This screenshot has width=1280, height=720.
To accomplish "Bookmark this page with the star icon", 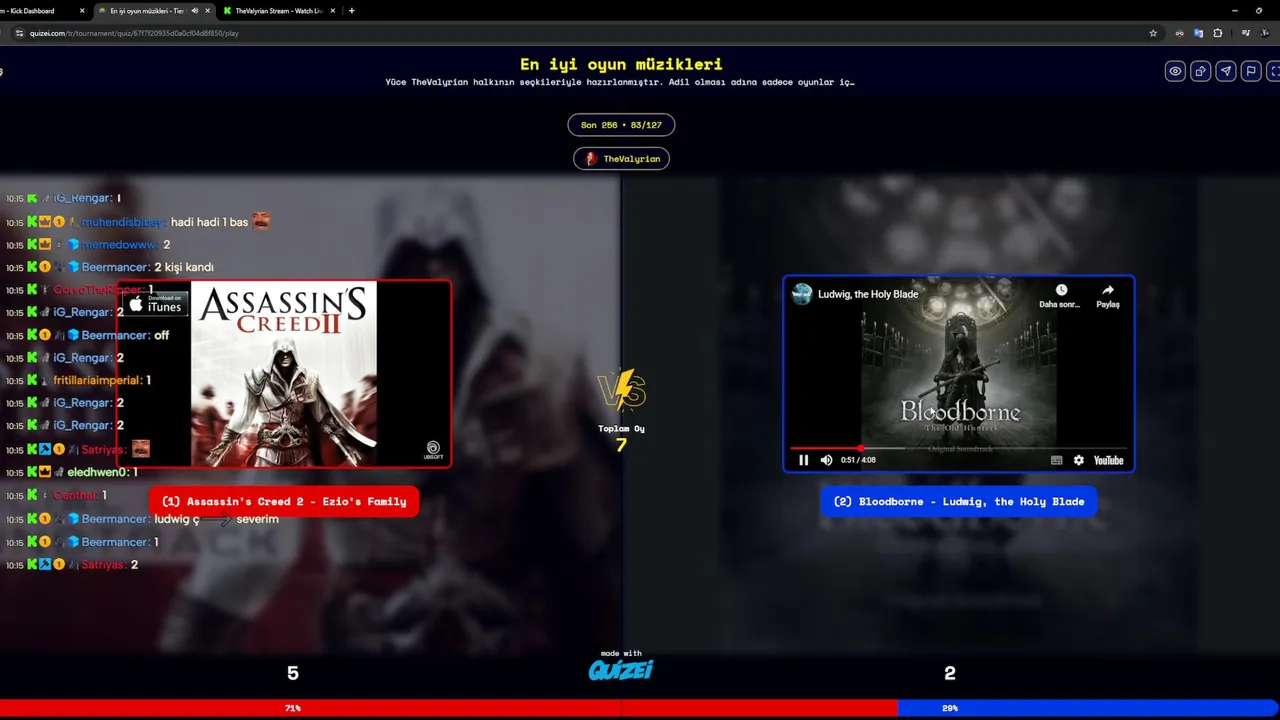I will (1153, 33).
